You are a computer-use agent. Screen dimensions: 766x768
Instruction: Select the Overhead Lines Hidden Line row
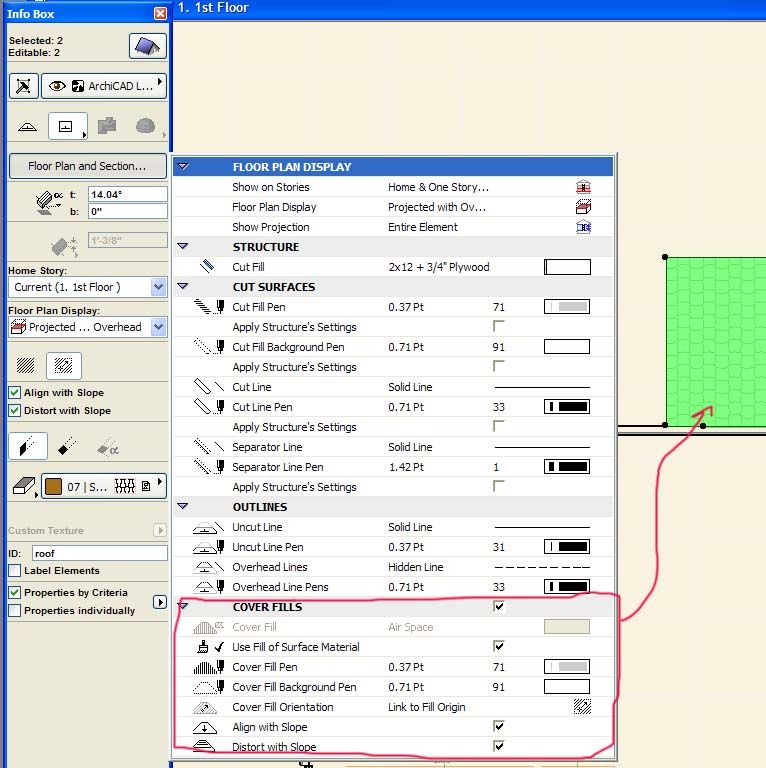pos(393,567)
